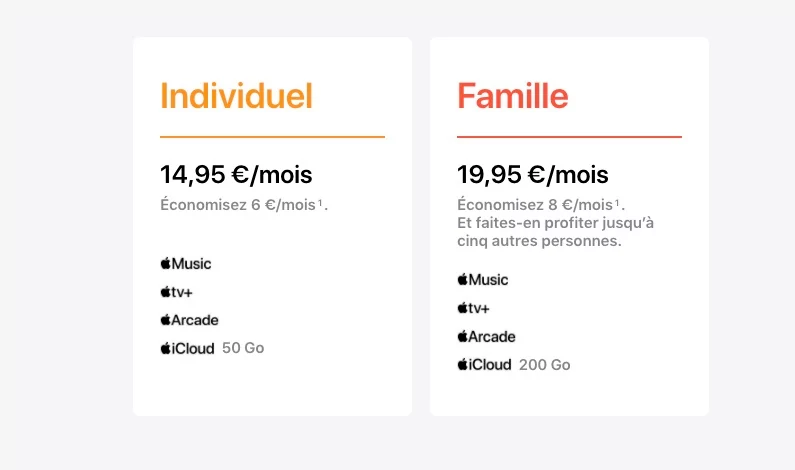This screenshot has height=470, width=795.
Task: Click the 200 Go storage label
Action: click(545, 365)
